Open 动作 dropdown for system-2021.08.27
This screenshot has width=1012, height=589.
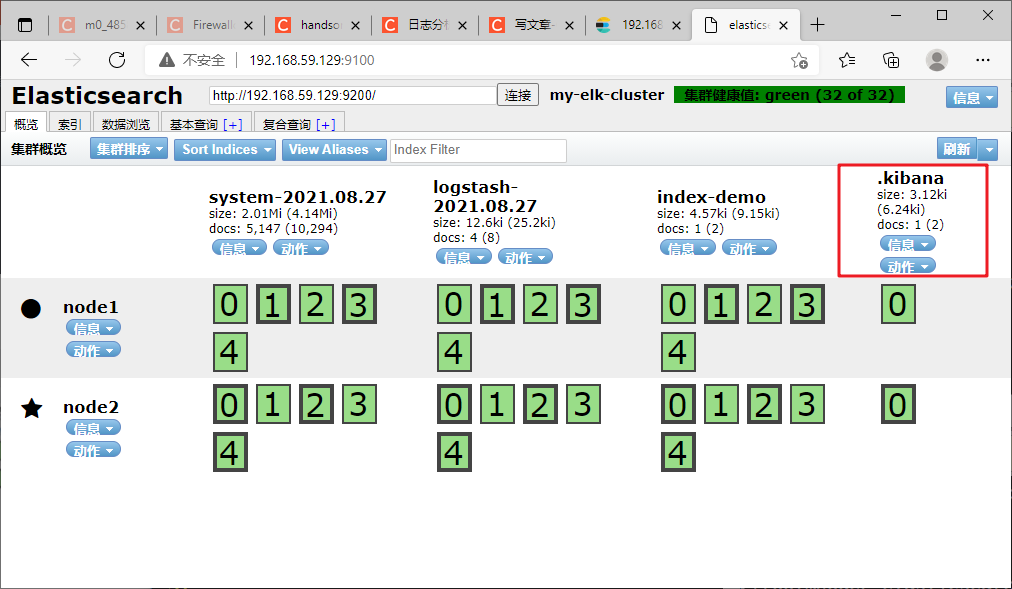301,248
